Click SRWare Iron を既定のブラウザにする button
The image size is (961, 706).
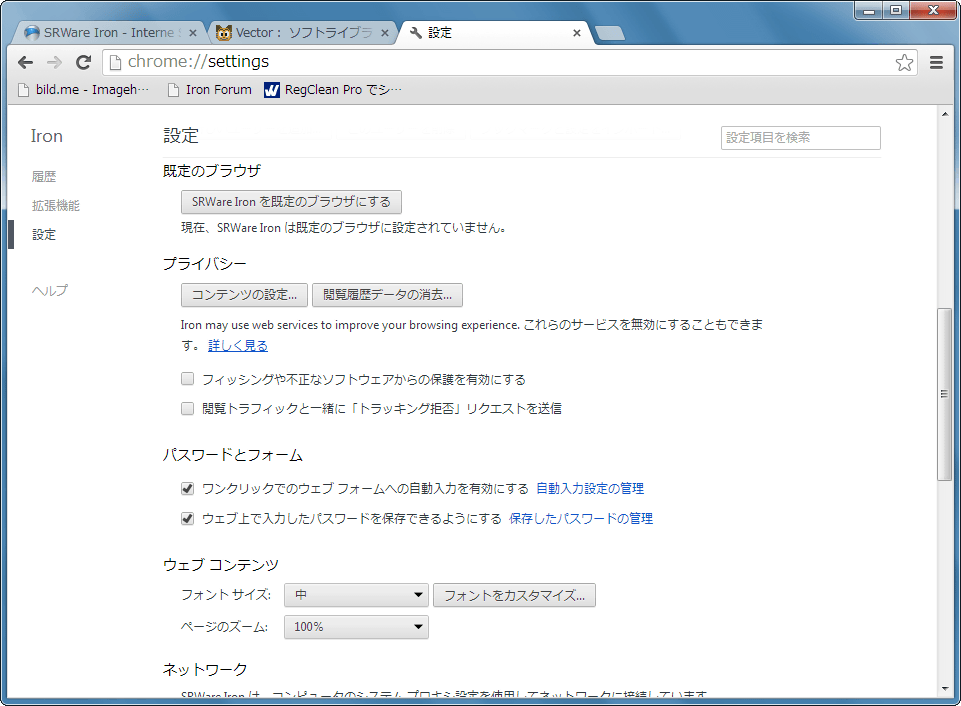tap(291, 202)
